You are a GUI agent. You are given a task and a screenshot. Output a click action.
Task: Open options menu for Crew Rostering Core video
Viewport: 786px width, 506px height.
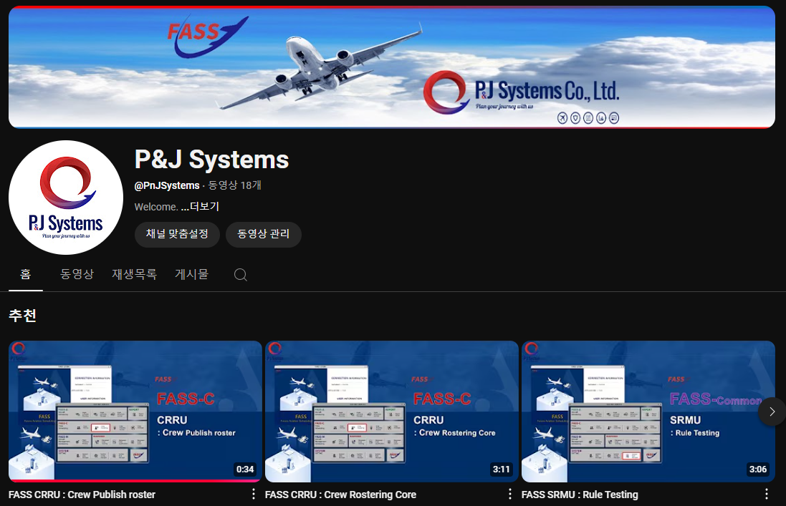point(510,494)
